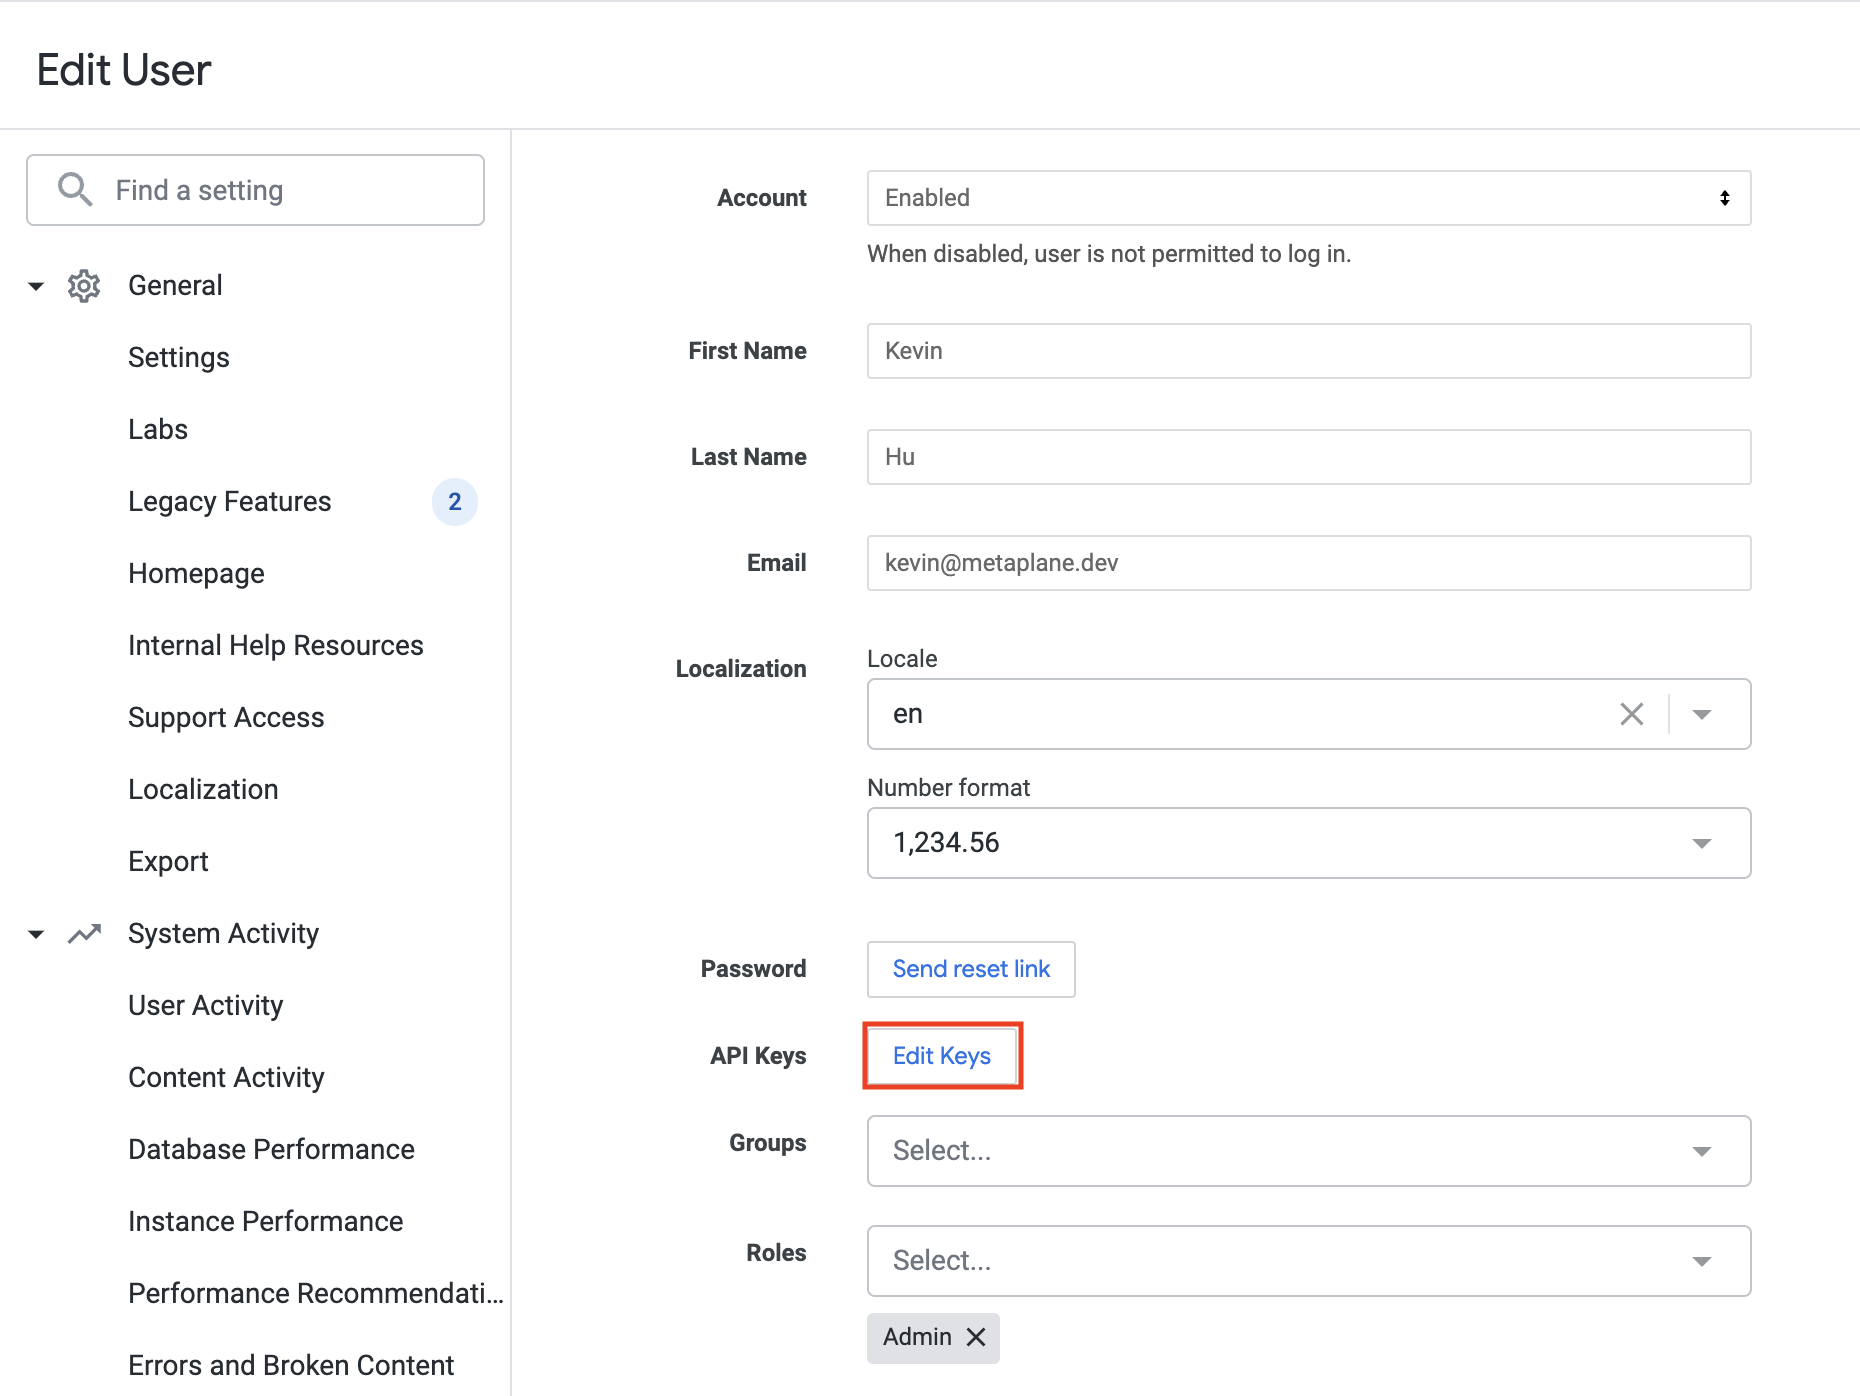Open the Homepage setting
Viewport: 1860px width, 1396px height.
(196, 574)
